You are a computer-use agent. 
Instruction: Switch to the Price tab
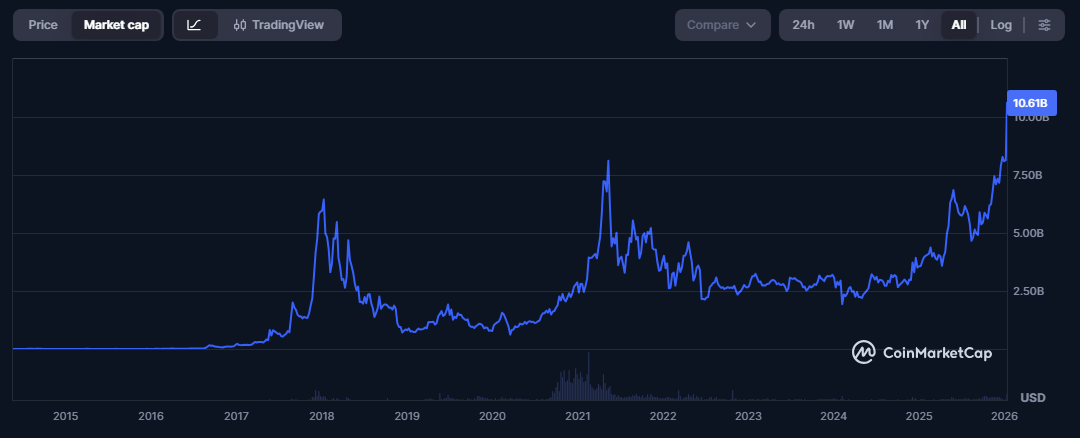[x=43, y=25]
